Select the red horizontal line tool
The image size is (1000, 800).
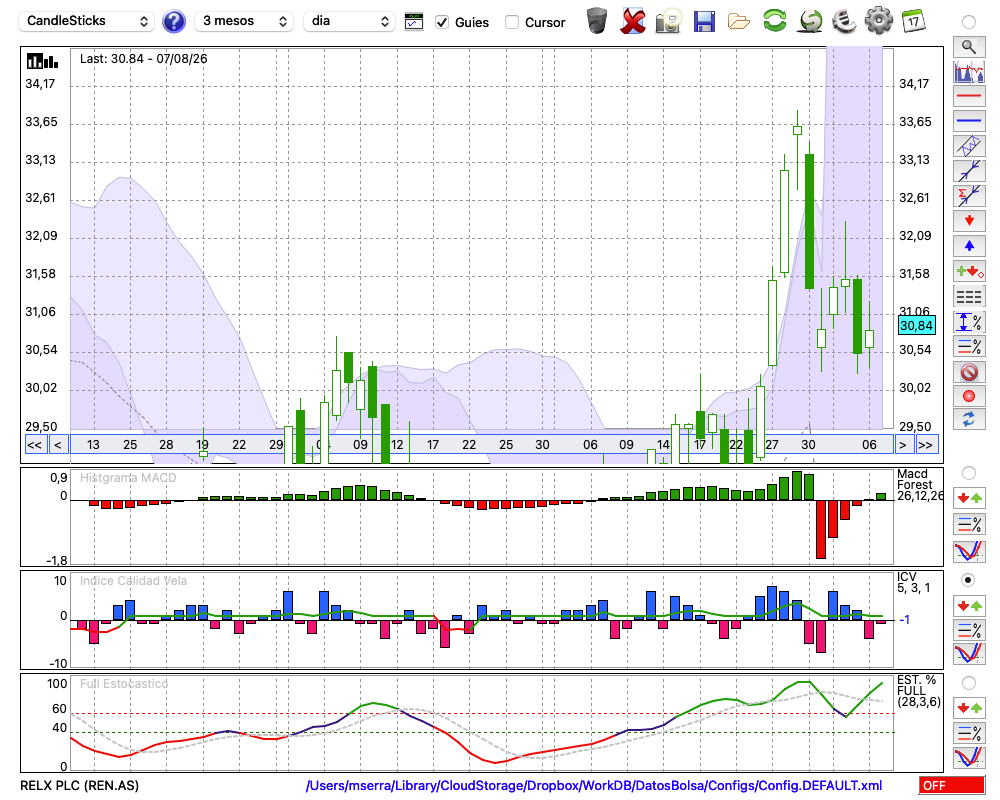tap(969, 96)
